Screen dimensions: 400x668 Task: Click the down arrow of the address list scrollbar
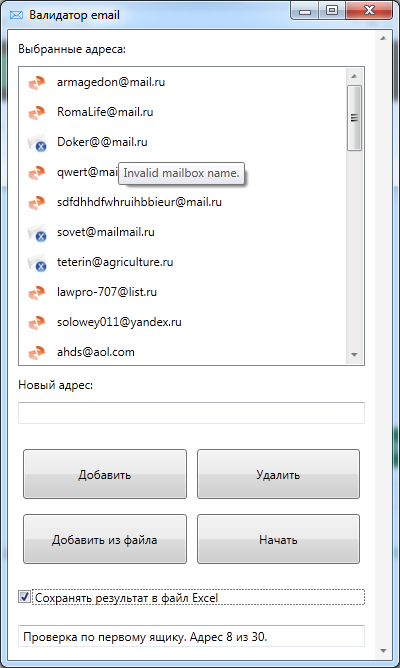(354, 354)
